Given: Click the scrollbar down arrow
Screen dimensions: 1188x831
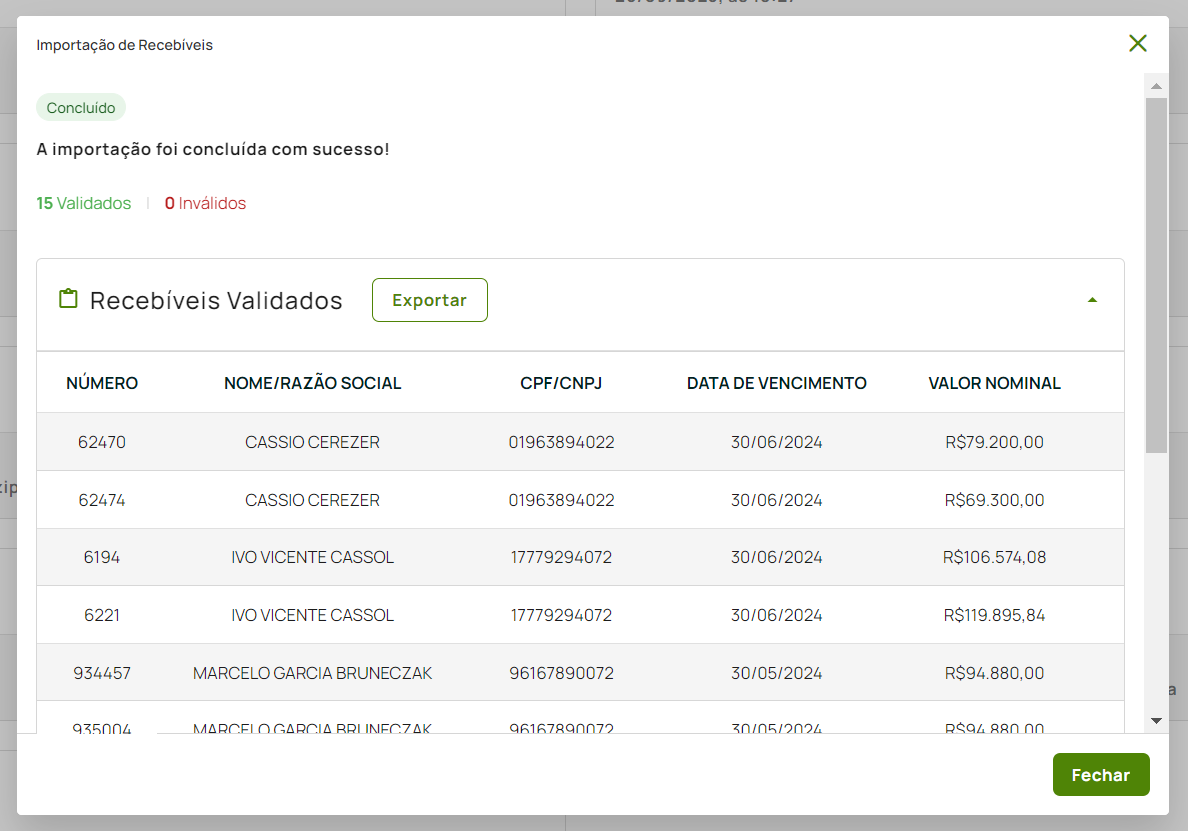Looking at the screenshot, I should pos(1156,720).
